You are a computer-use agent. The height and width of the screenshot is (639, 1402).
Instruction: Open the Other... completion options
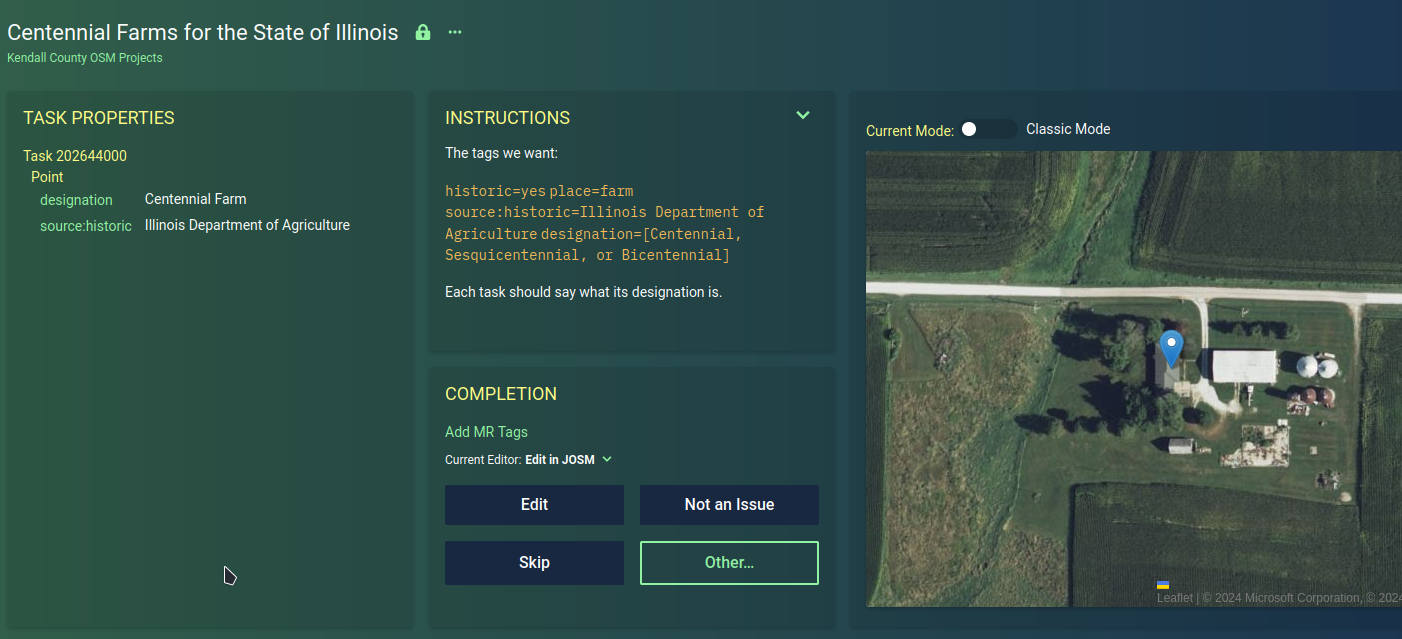coord(729,563)
